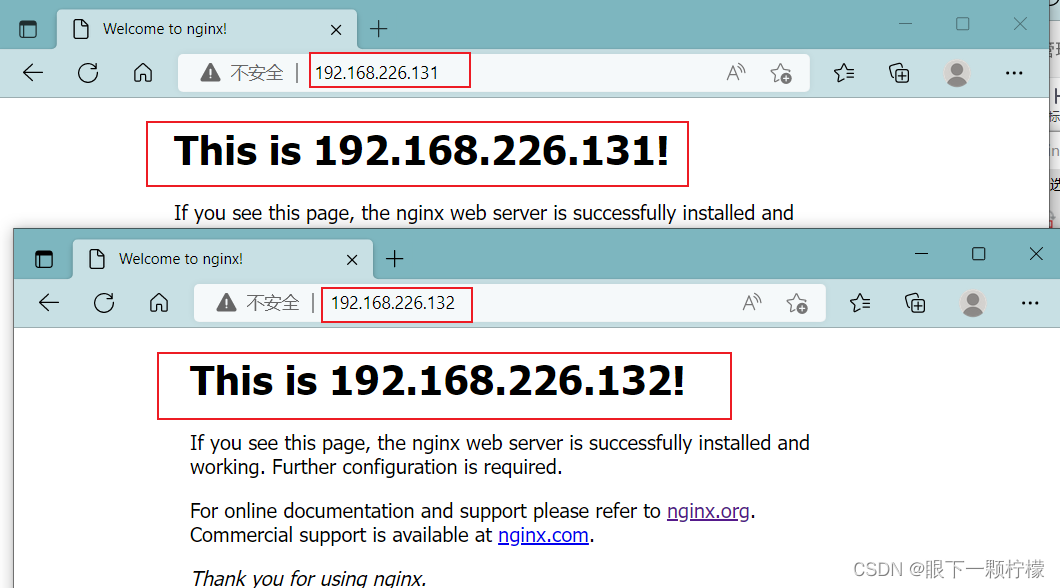Open favorites list in the 192.168.226.131 window

point(844,72)
